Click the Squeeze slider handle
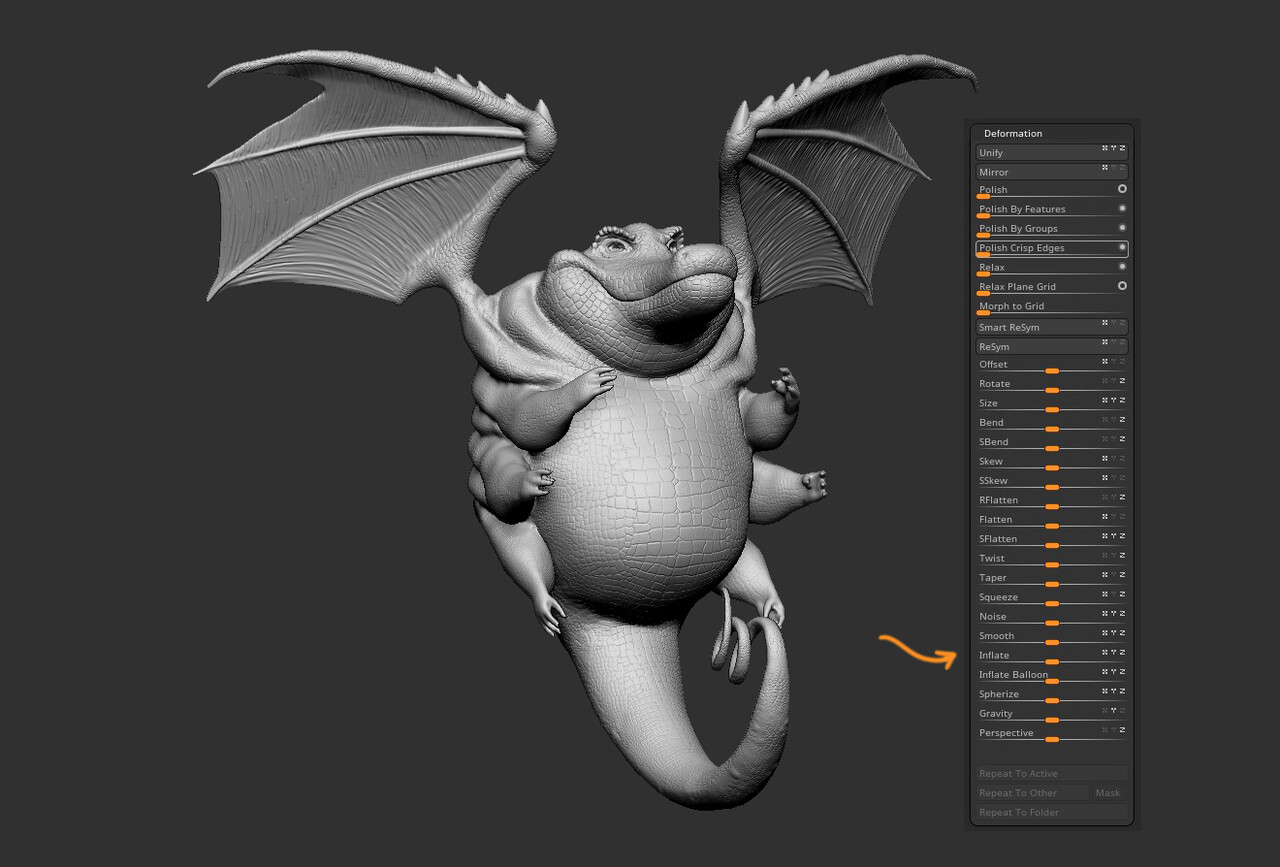This screenshot has width=1280, height=867. pyautogui.click(x=1052, y=603)
